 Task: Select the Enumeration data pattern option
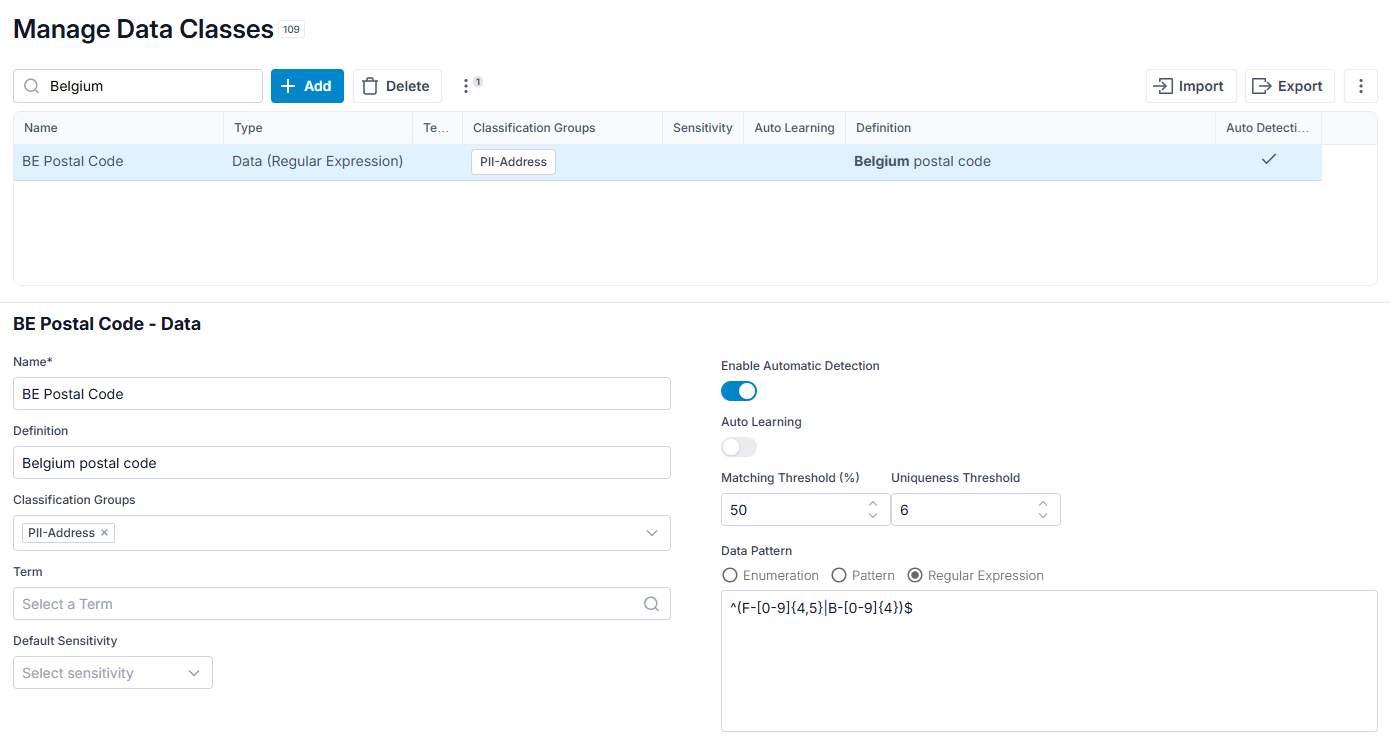[x=730, y=576]
